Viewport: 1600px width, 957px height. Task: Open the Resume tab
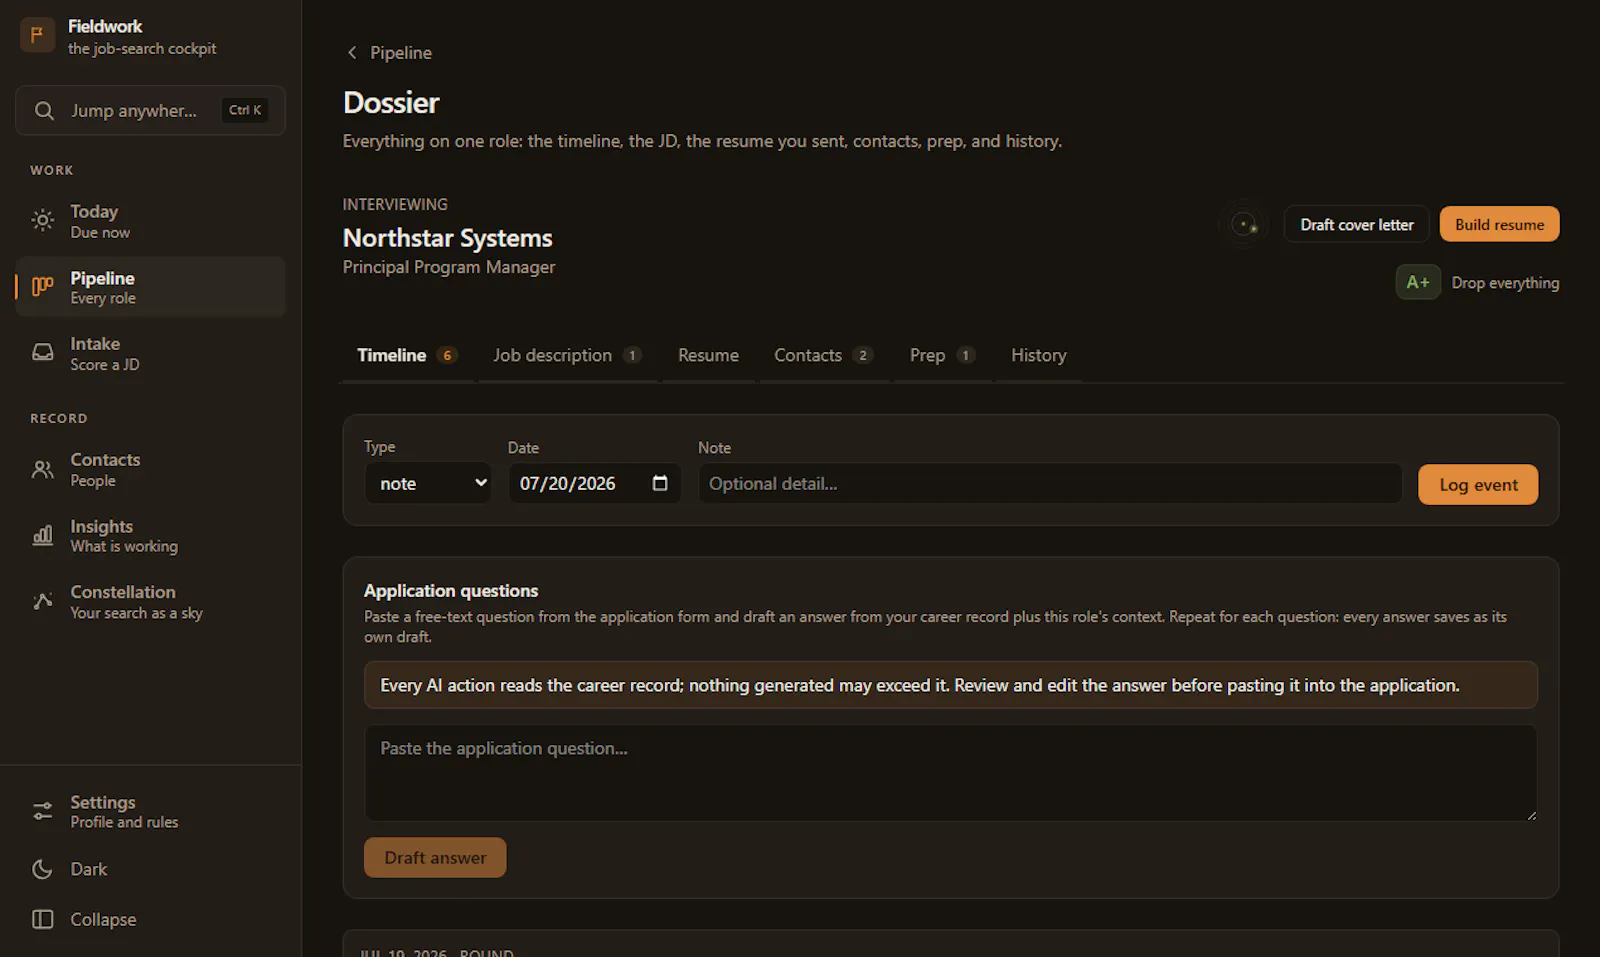pyautogui.click(x=708, y=355)
